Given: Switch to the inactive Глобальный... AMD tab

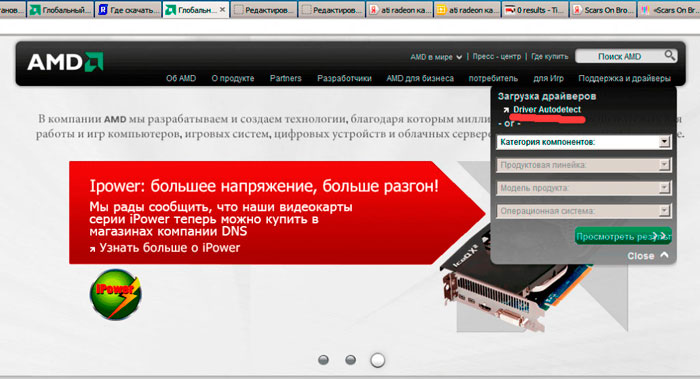Looking at the screenshot, I should pos(60,9).
